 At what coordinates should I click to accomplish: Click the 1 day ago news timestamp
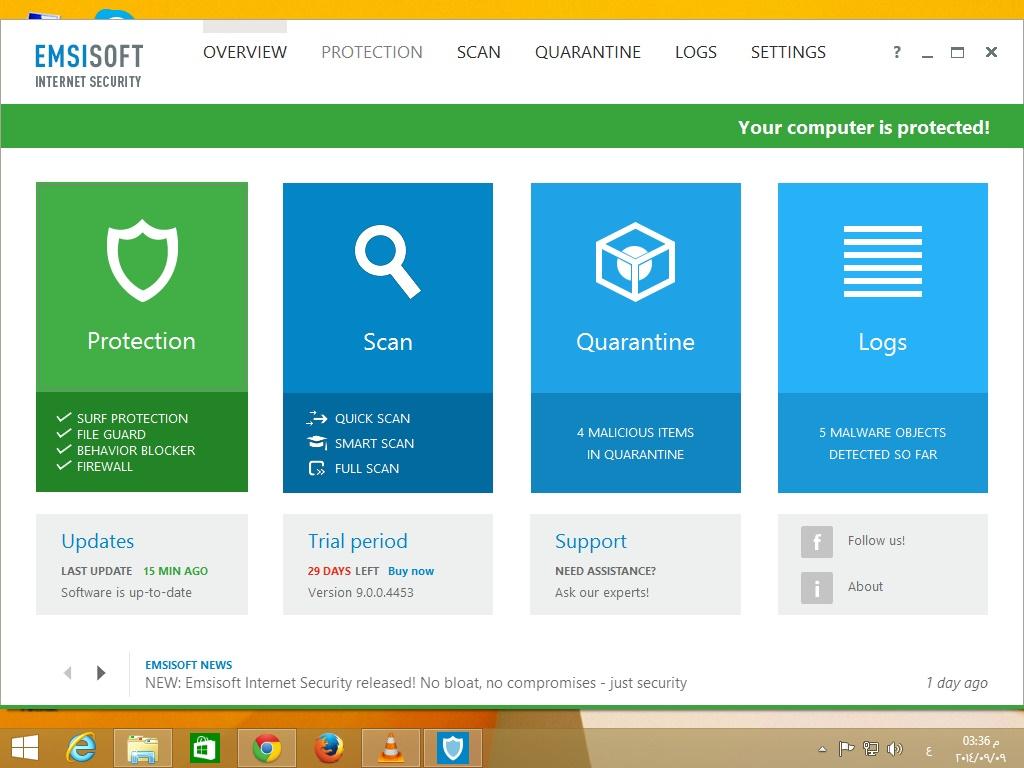957,683
